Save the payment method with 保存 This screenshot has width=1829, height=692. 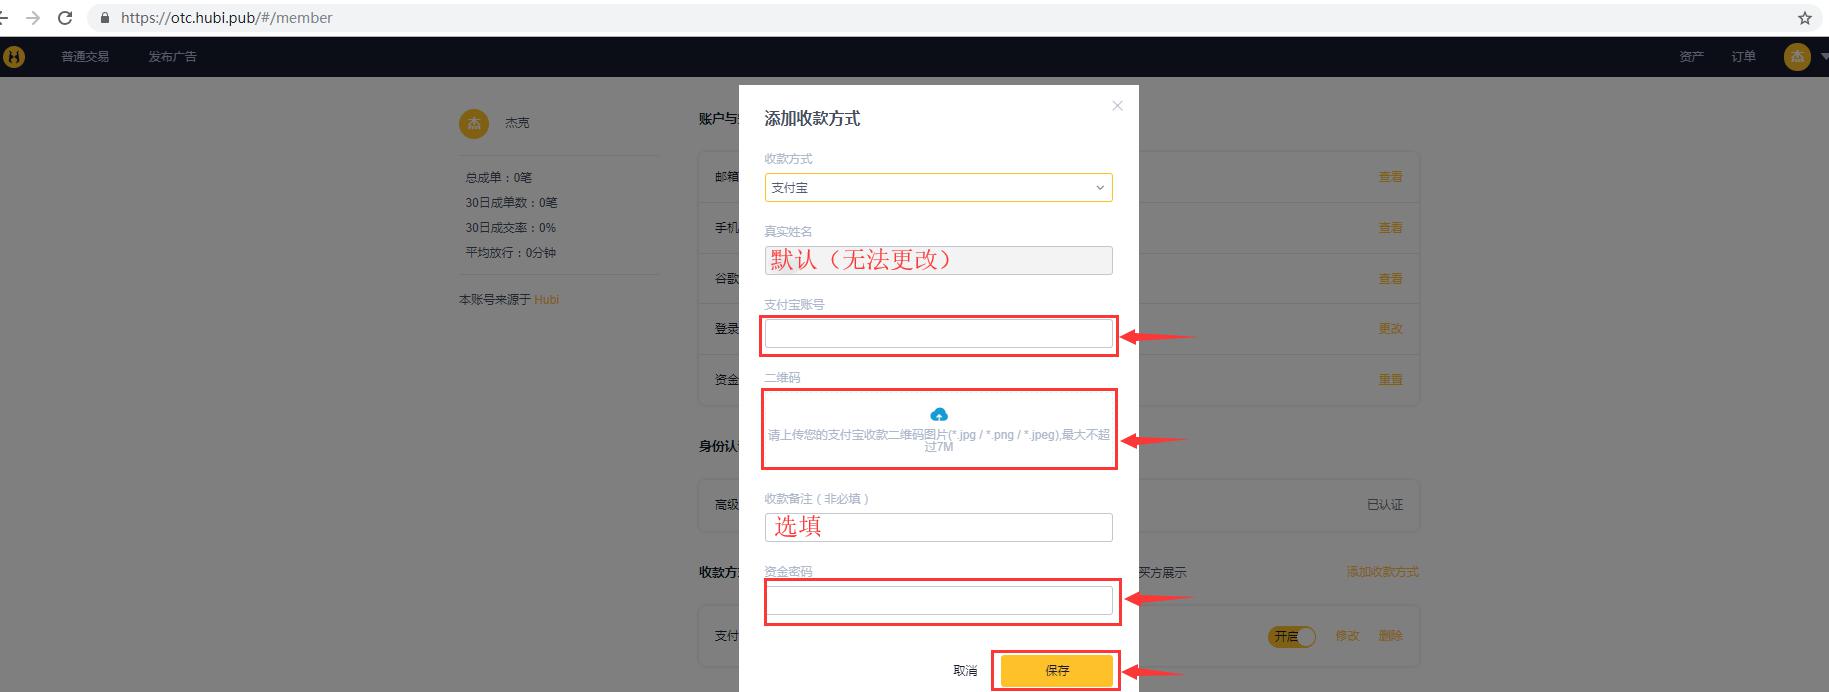[x=1057, y=671]
